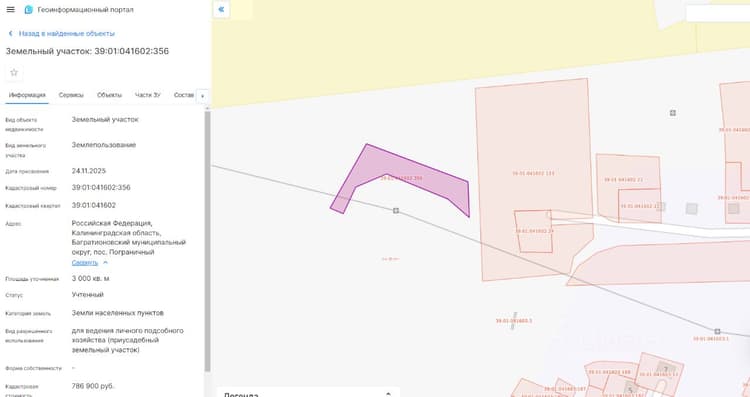Image resolution: width=750 pixels, height=397 pixels.
Task: Click the parcel title Земельный участок: 39:01:041602:356
Action: (87, 51)
